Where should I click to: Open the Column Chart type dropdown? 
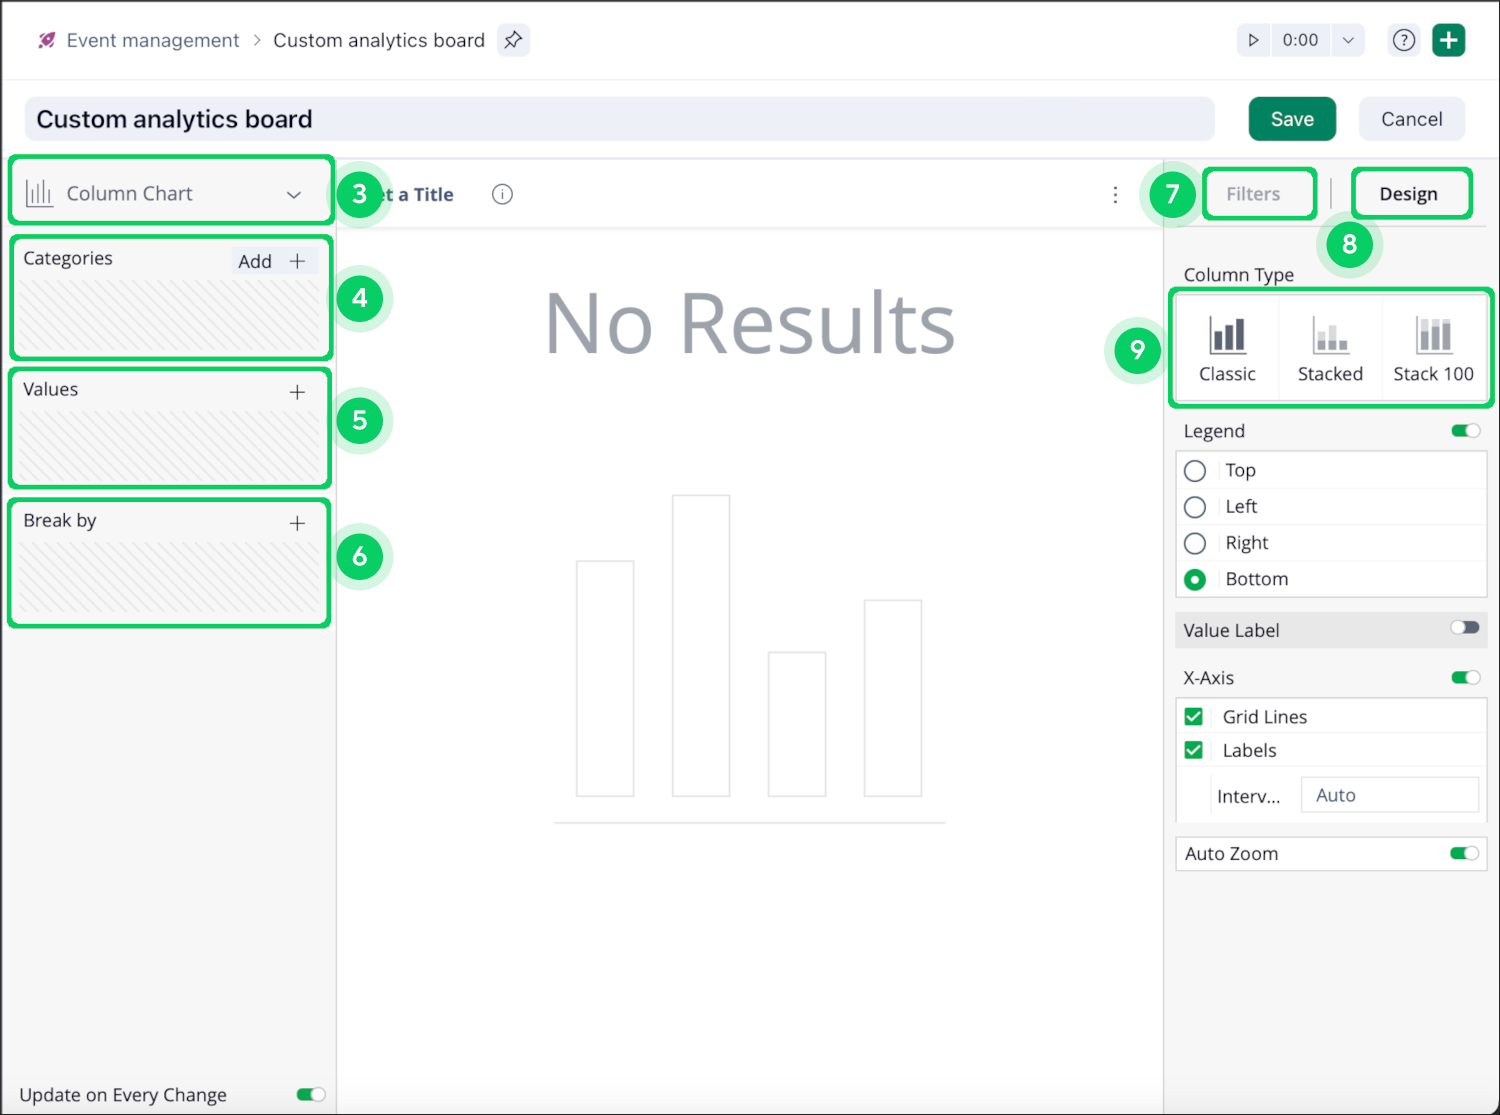[x=170, y=193]
